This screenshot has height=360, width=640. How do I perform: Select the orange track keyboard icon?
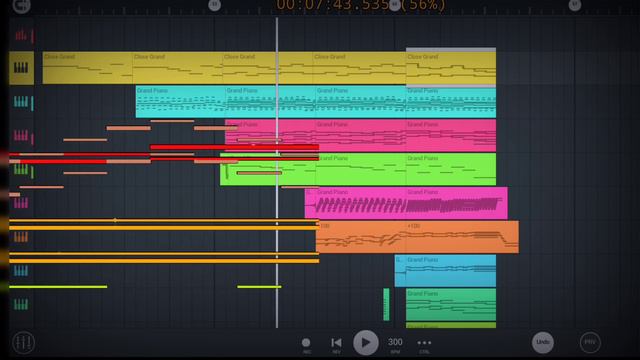pyautogui.click(x=21, y=237)
